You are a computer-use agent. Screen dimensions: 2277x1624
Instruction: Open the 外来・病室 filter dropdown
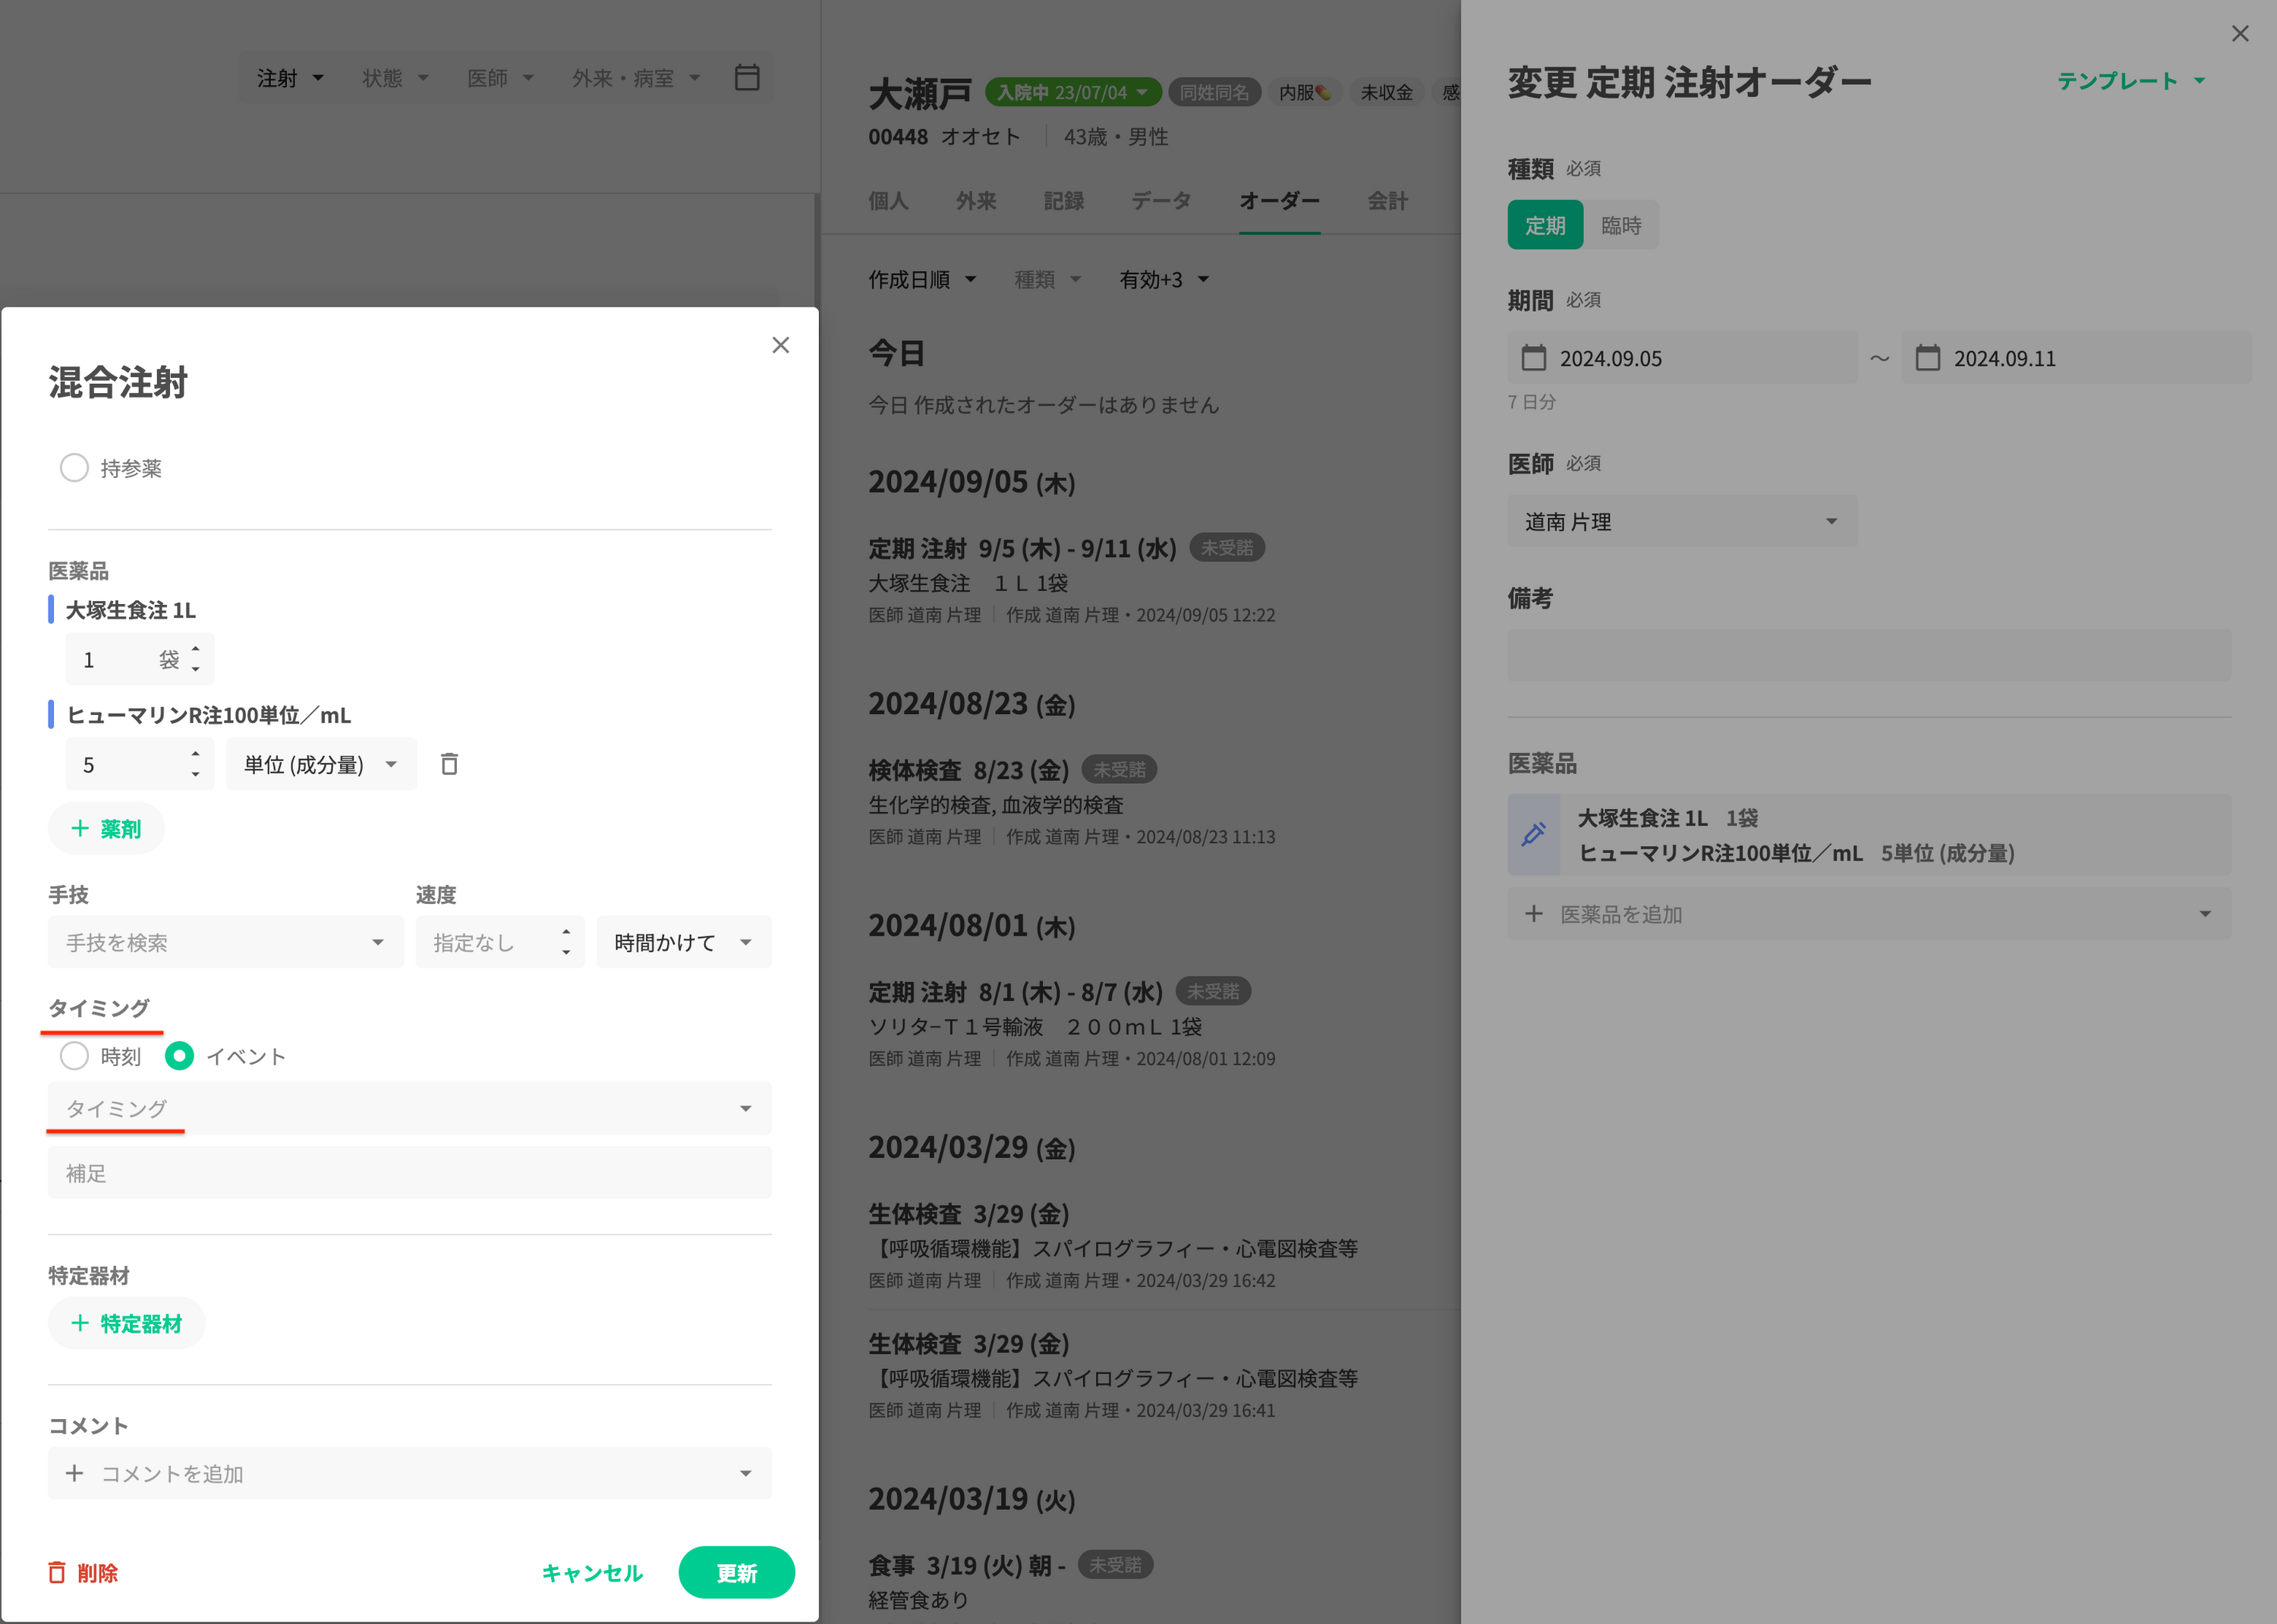[636, 78]
